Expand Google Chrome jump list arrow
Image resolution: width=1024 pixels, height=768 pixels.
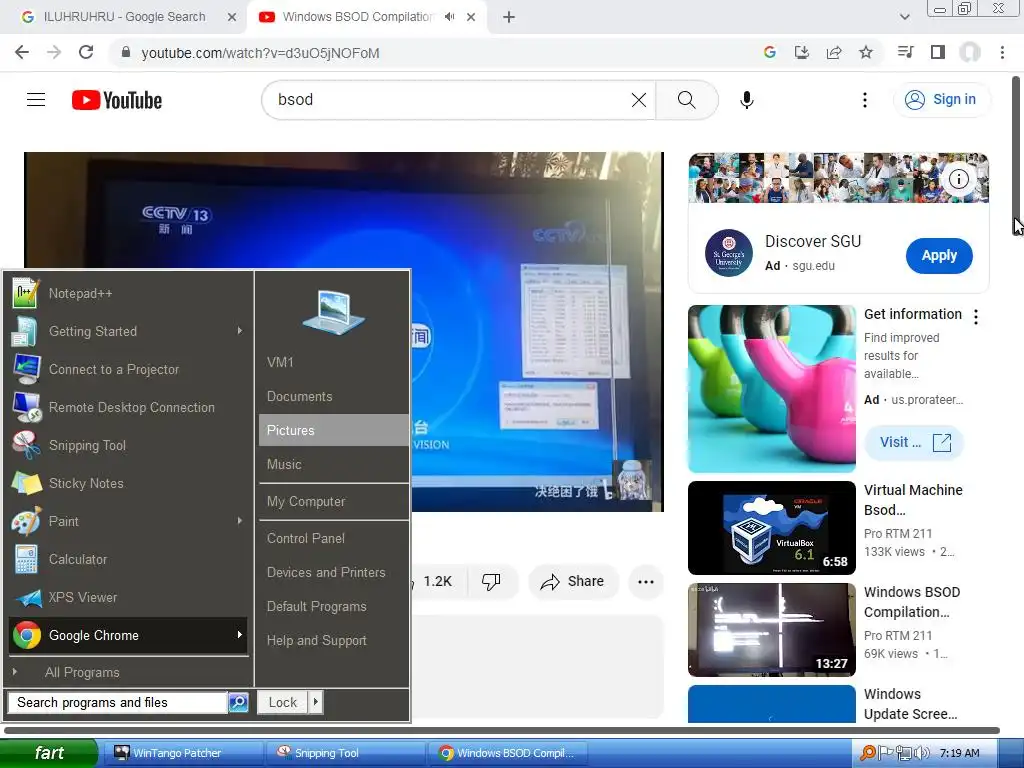[240, 635]
